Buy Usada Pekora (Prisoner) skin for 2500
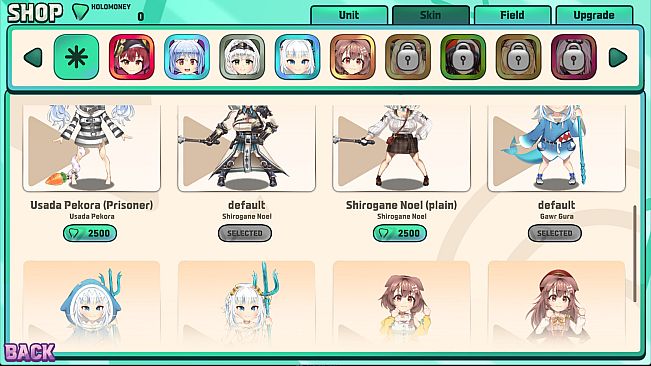 [x=90, y=233]
